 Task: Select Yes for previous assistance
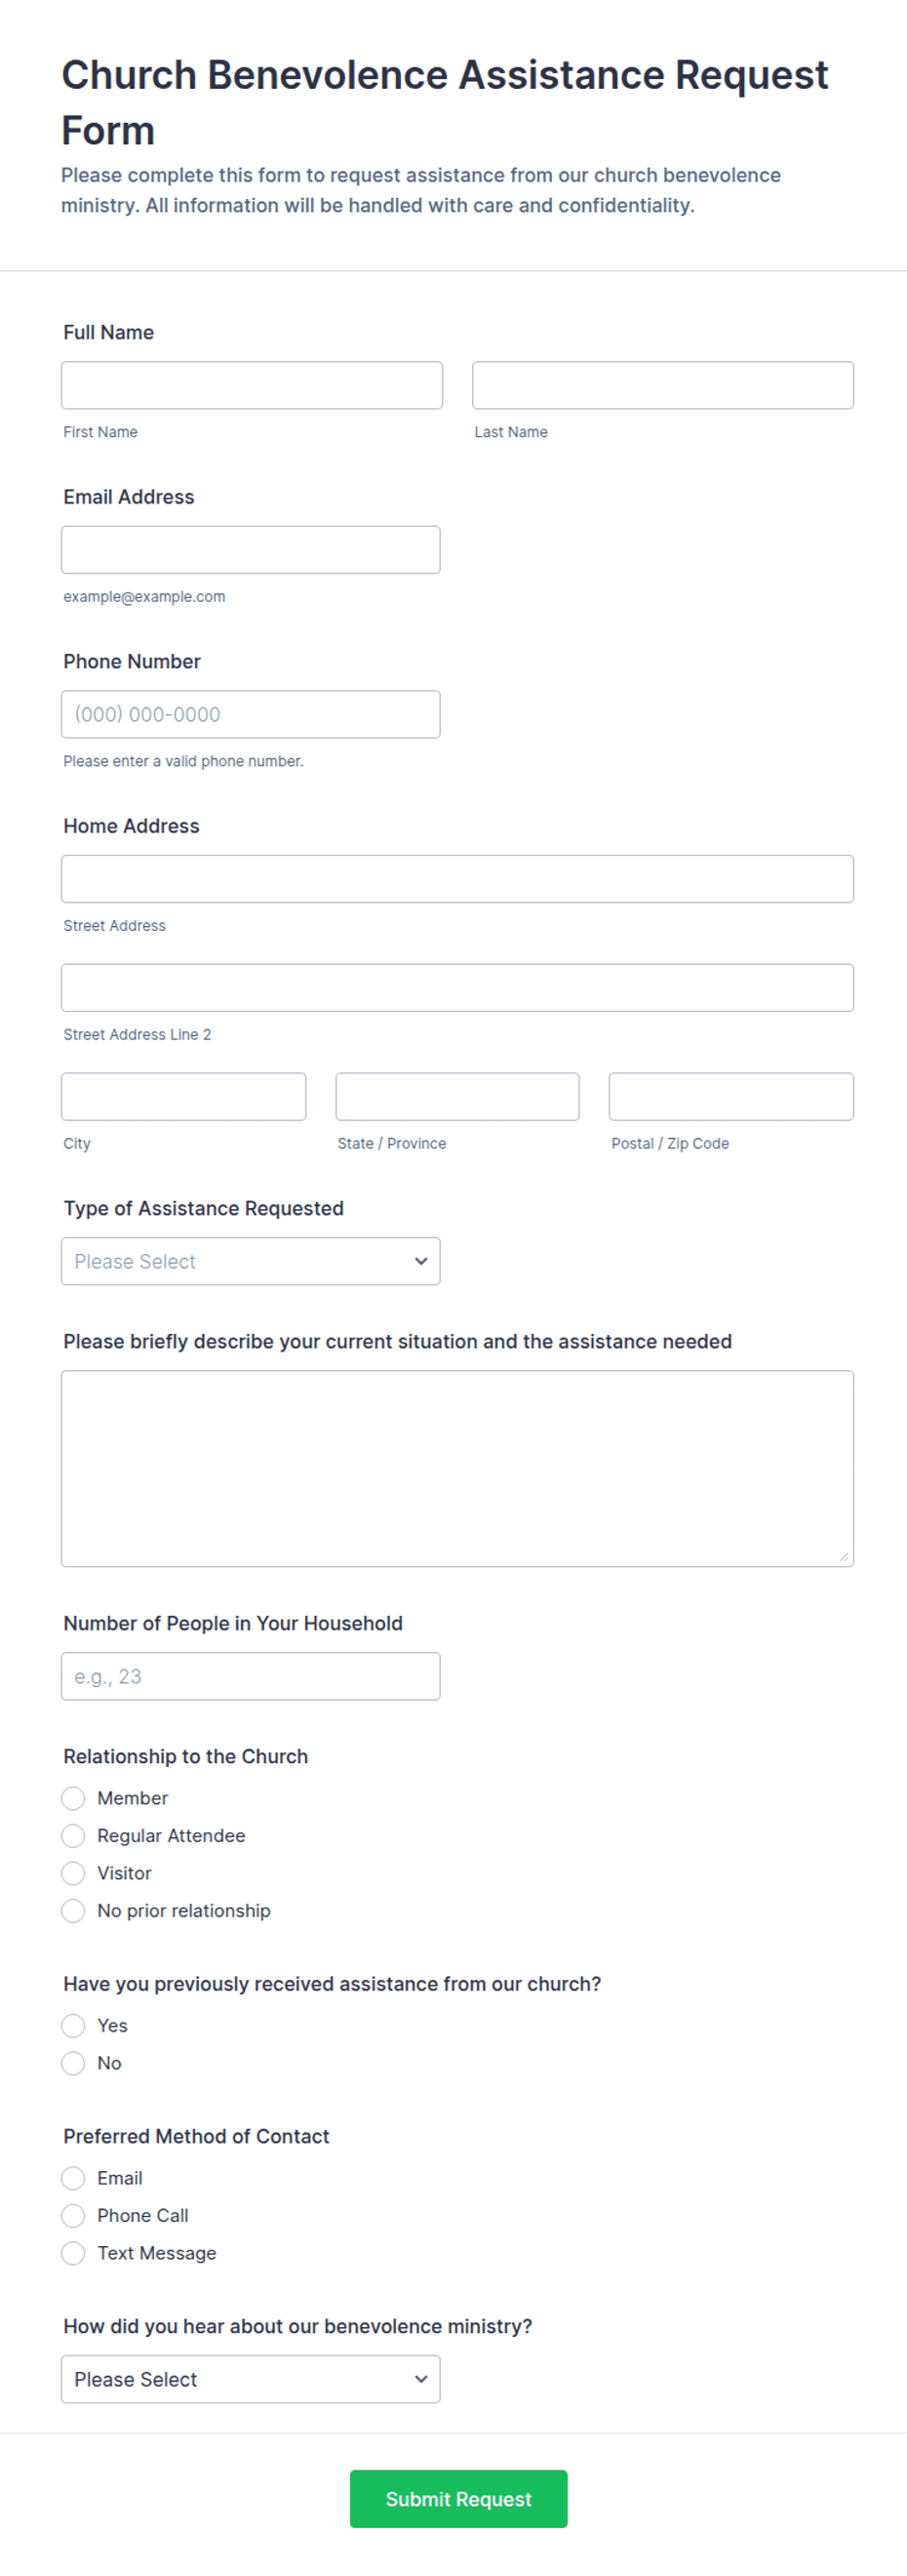[x=73, y=2025]
